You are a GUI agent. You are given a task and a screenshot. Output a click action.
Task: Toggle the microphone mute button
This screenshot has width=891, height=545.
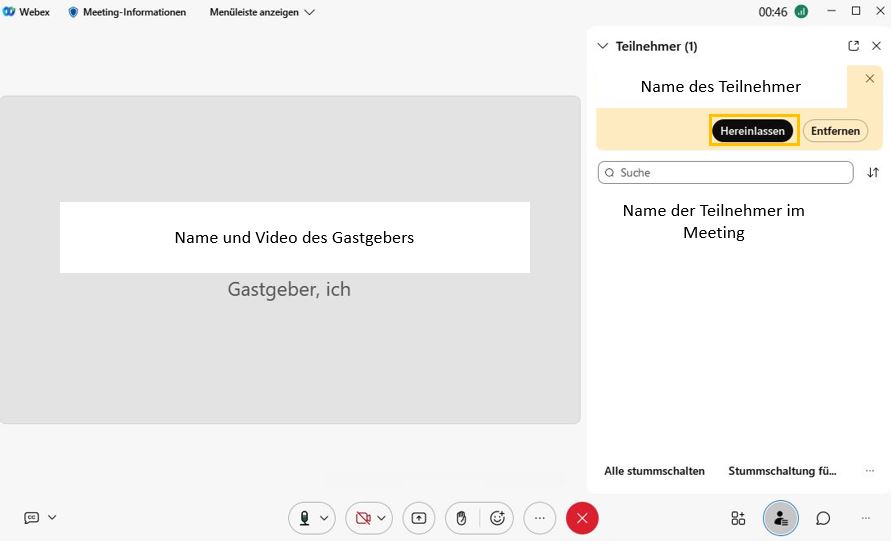[304, 518]
